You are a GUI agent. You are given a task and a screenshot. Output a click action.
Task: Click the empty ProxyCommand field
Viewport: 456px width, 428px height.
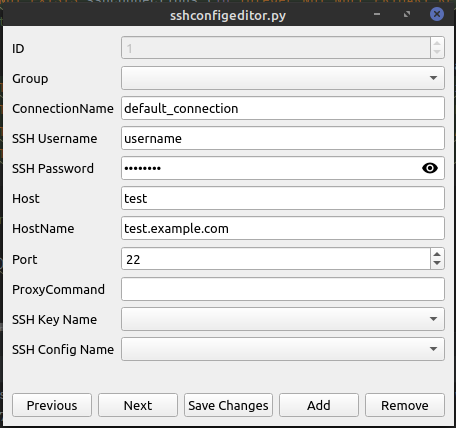(283, 289)
